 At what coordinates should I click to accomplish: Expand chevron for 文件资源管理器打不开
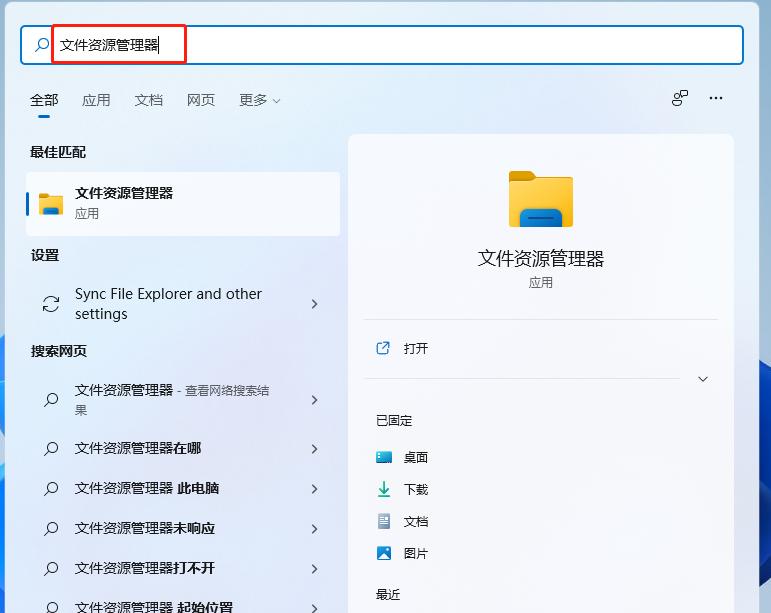pyautogui.click(x=315, y=568)
